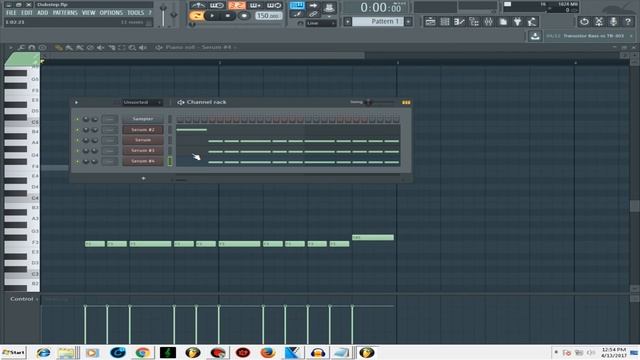This screenshot has height=360, width=640.
Task: Toggle Serum #4 channel selector LED
Action: click(170, 161)
